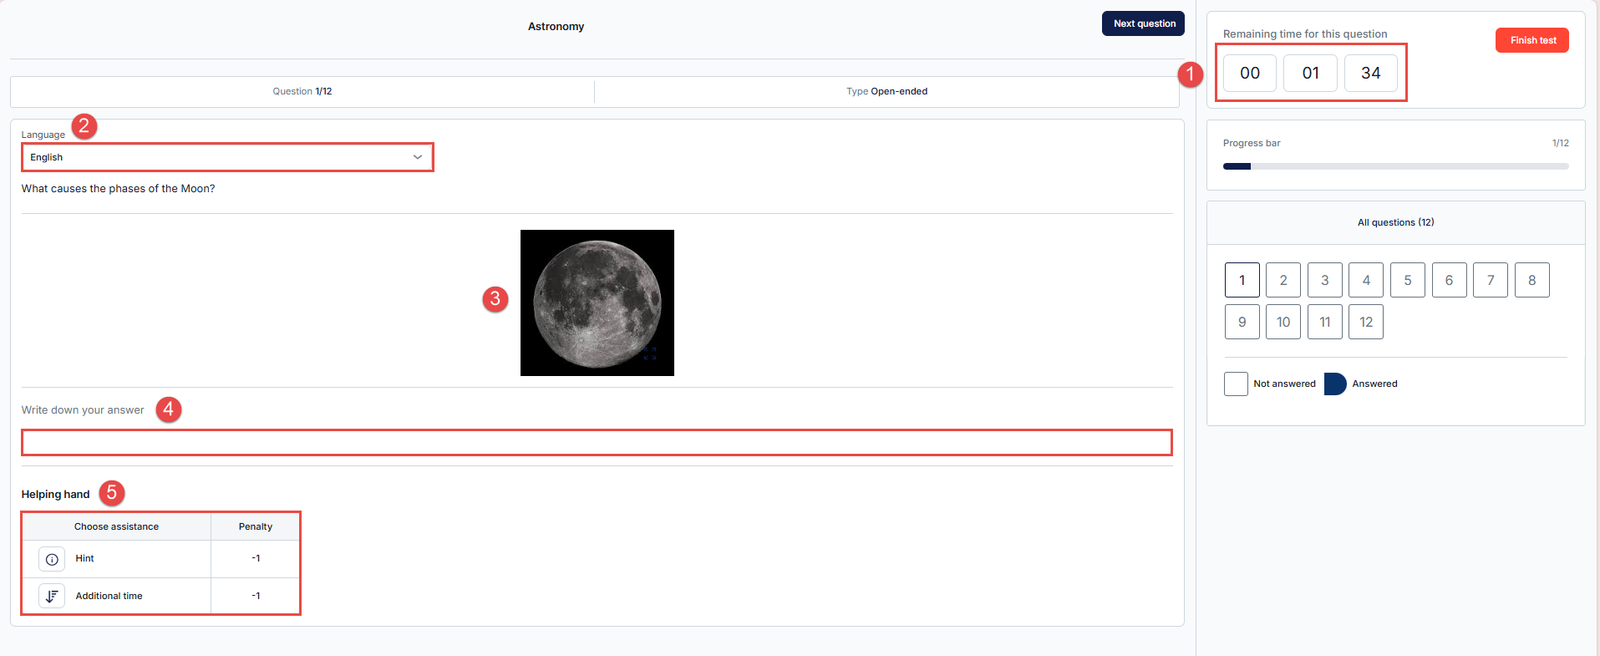The height and width of the screenshot is (656, 1600).
Task: Click the Hint info icon
Action: coord(52,559)
